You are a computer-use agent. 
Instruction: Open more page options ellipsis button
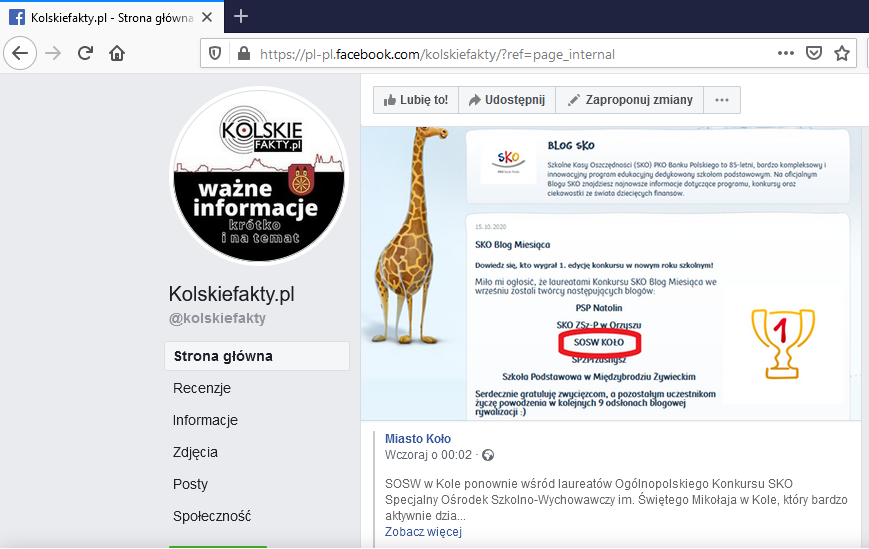point(722,100)
